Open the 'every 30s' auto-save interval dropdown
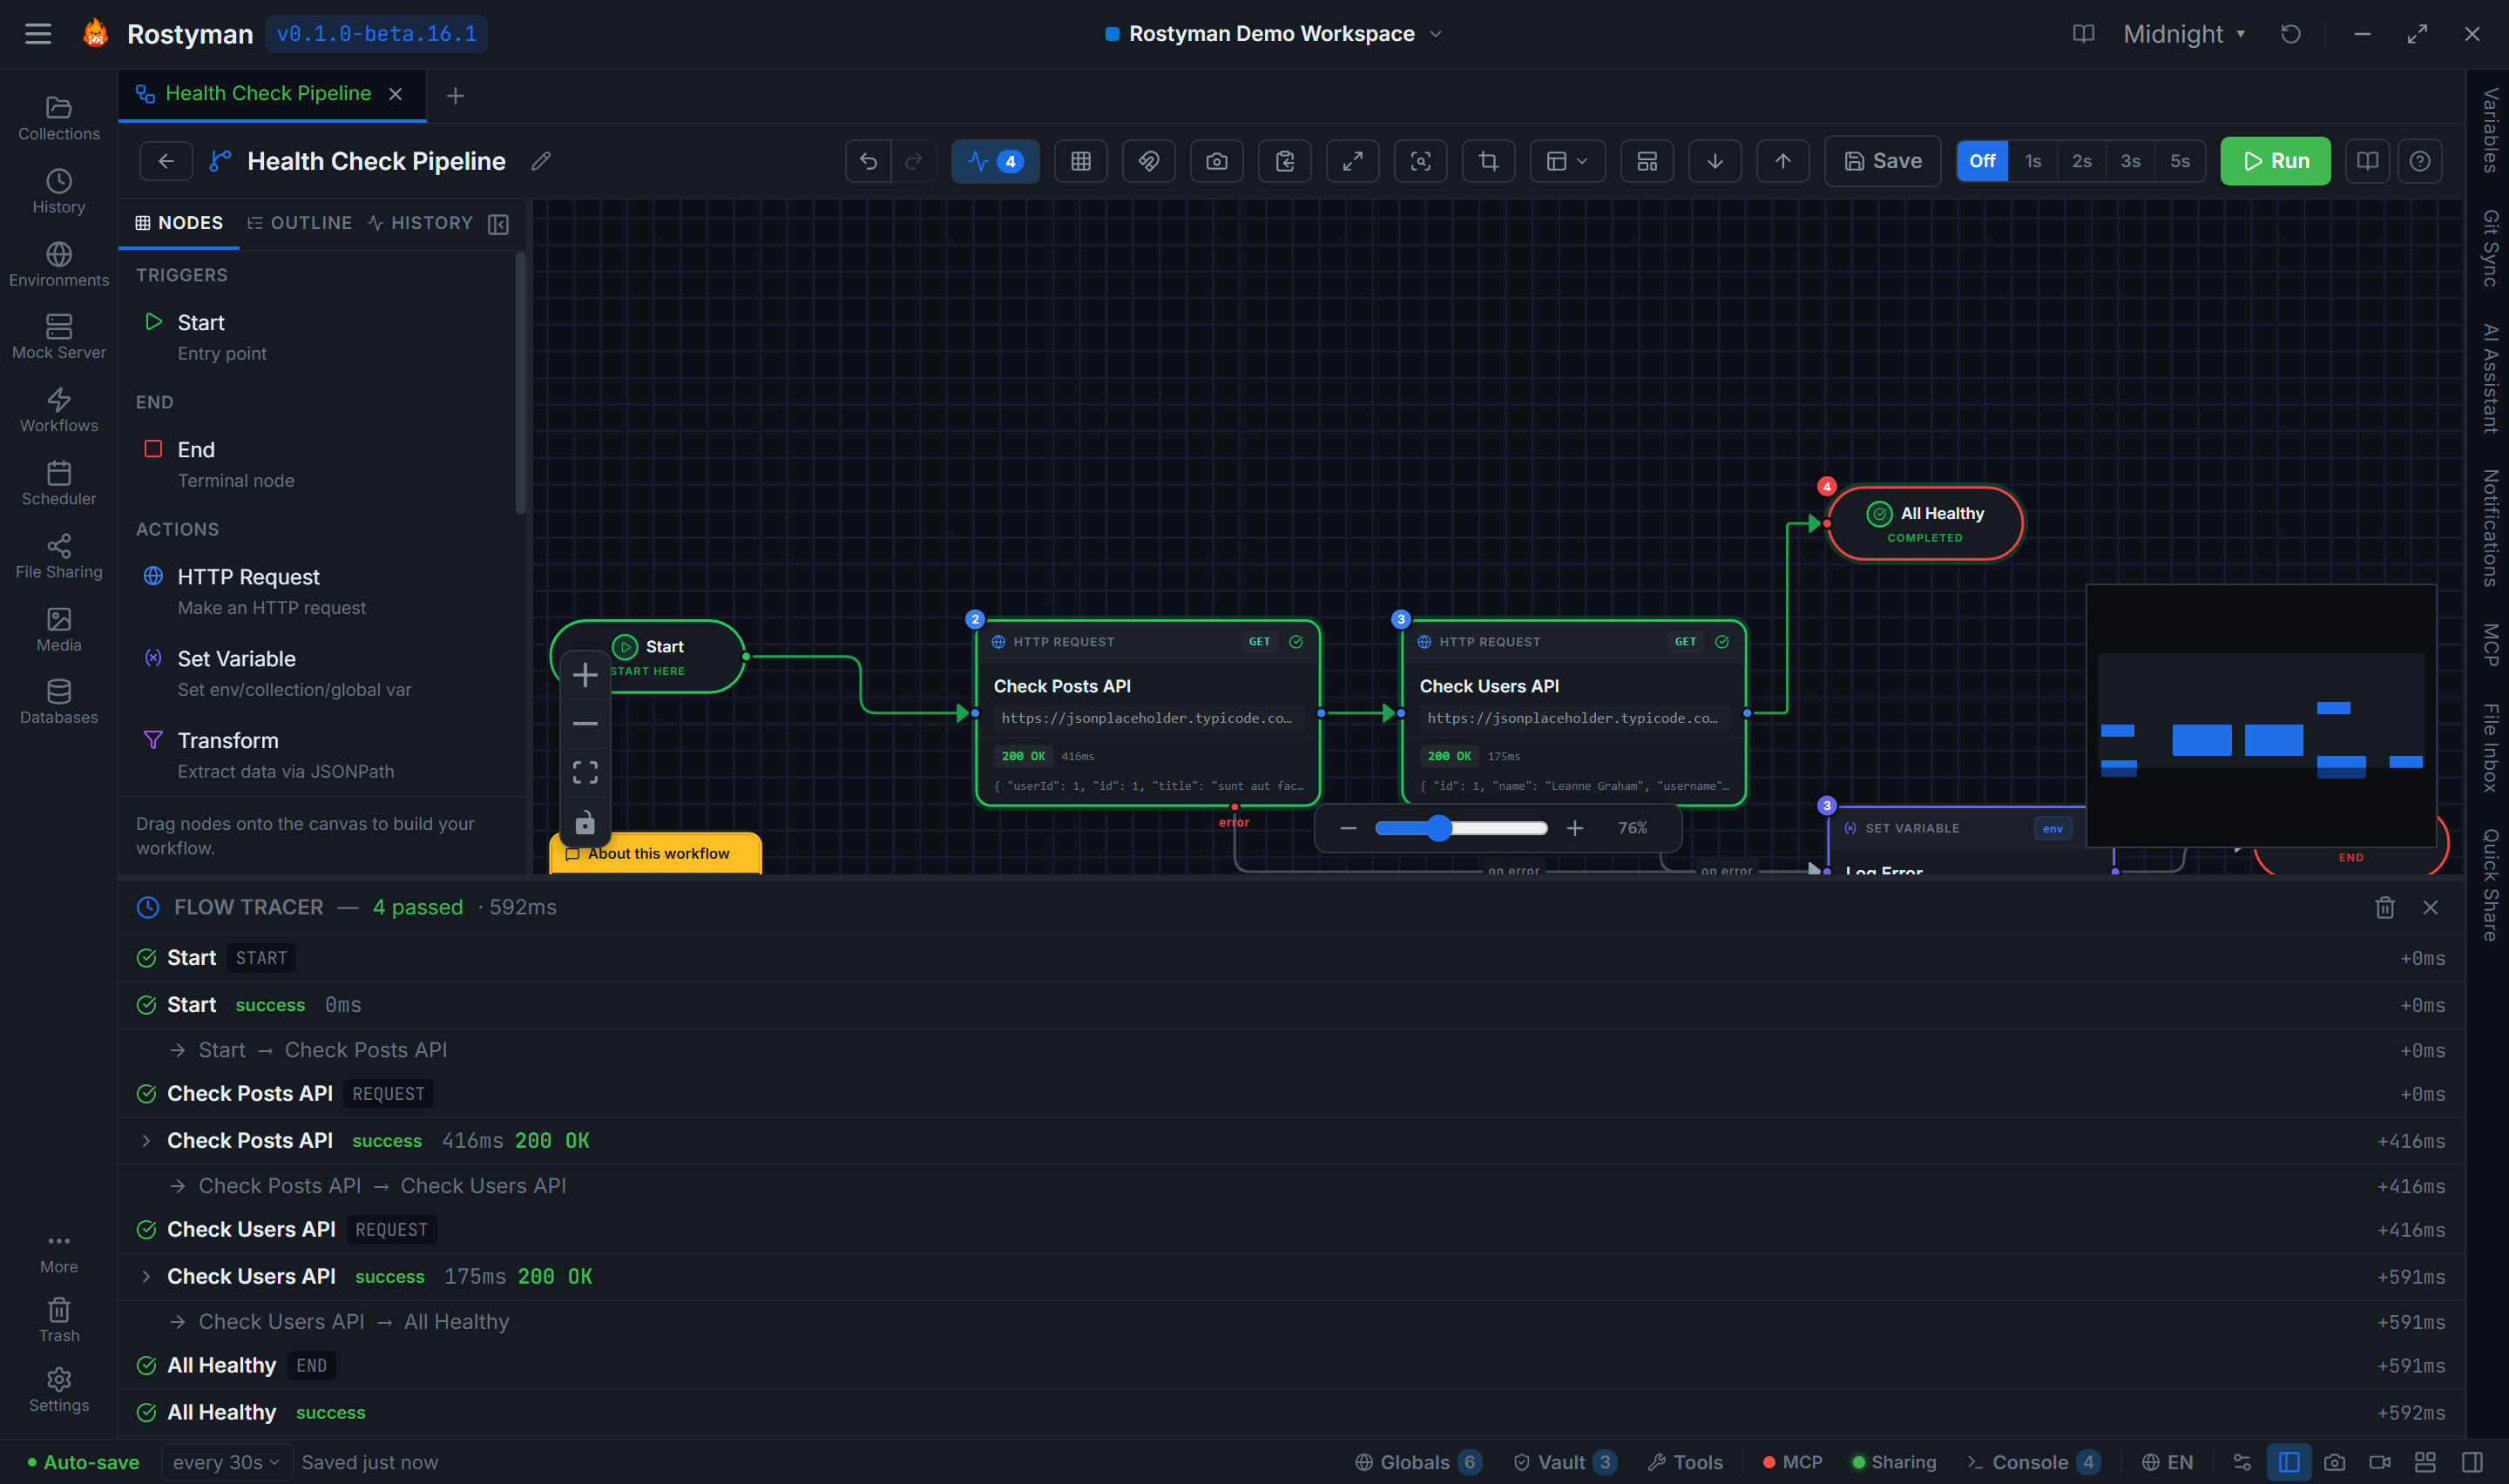Image resolution: width=2509 pixels, height=1484 pixels. coord(226,1462)
